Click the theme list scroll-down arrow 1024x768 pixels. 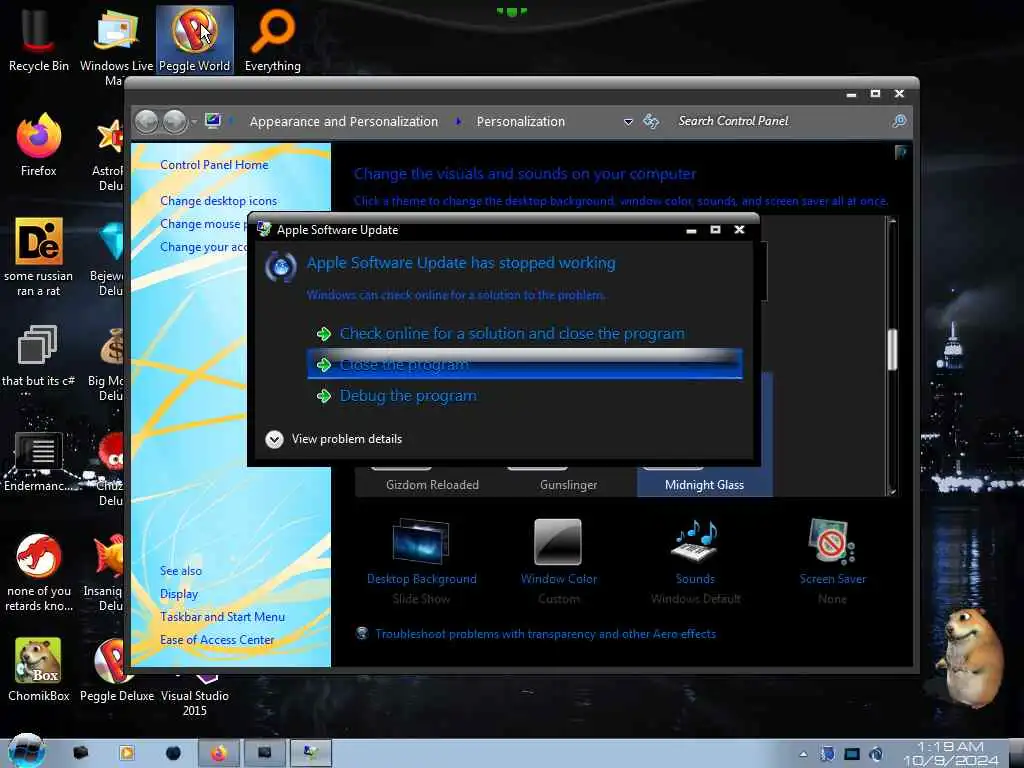pyautogui.click(x=892, y=490)
